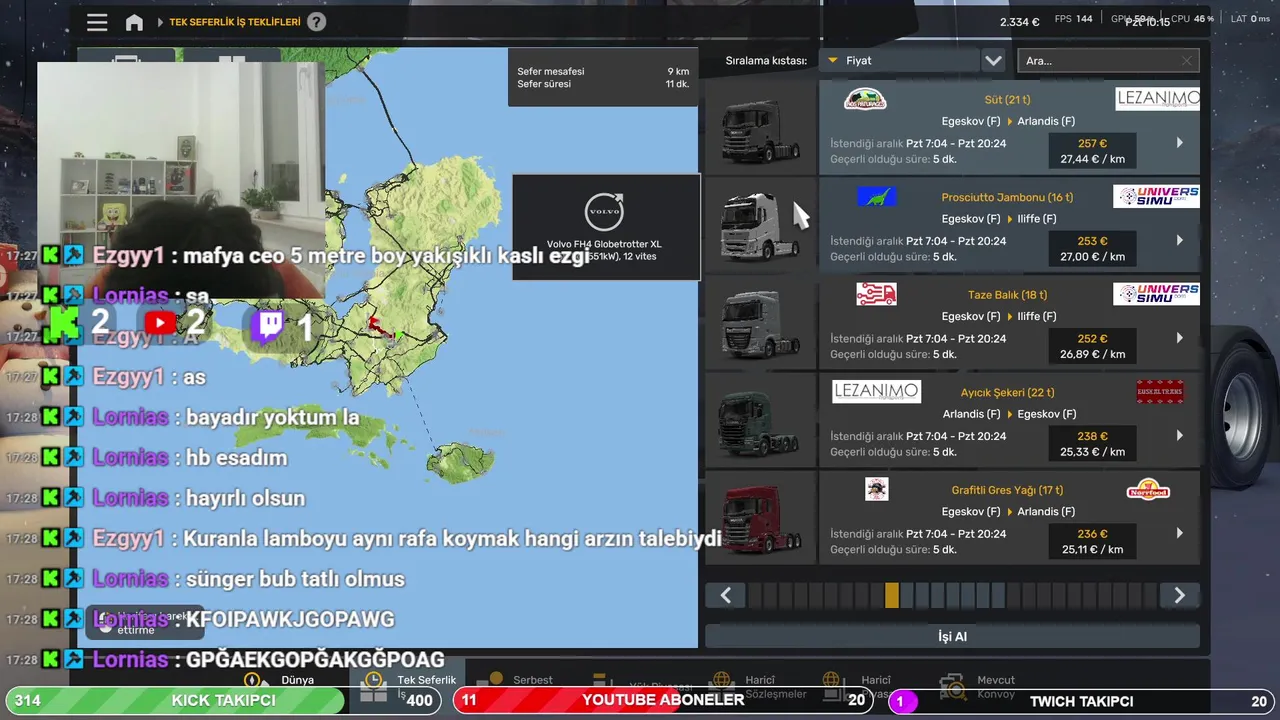Click the small southern island on map
1280x720 pixels.
(461, 462)
